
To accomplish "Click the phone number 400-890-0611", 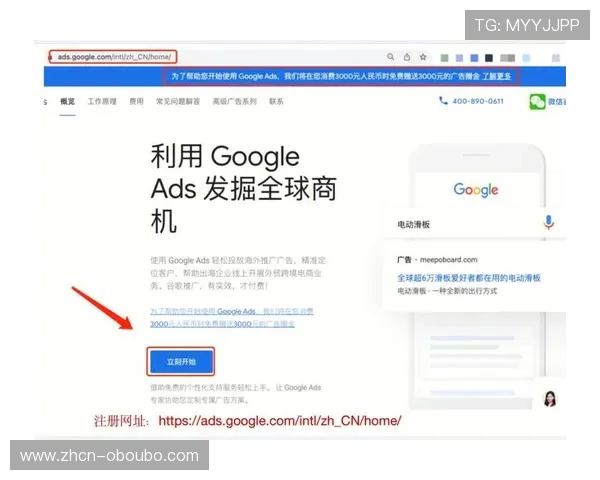I will tap(478, 101).
